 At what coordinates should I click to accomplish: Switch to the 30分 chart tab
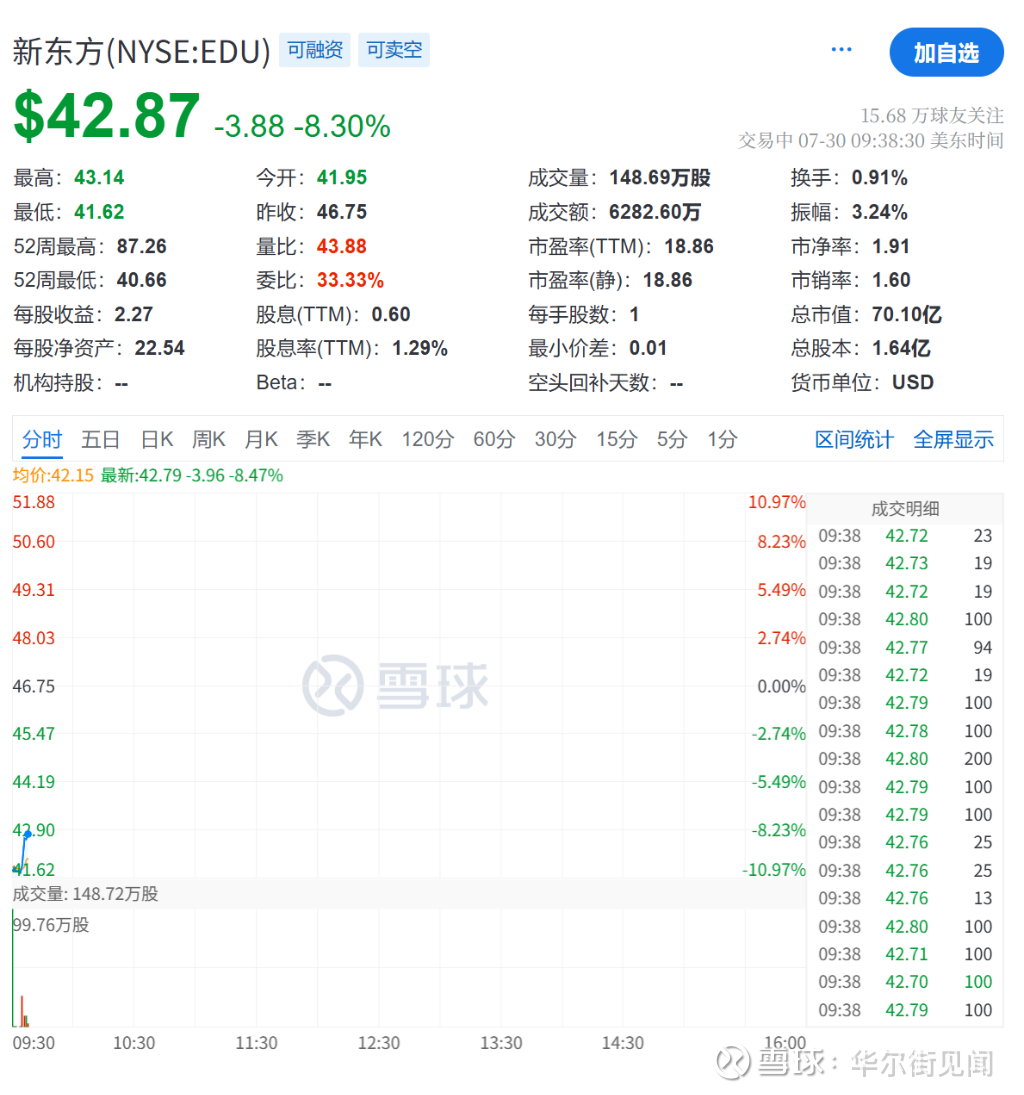point(555,439)
